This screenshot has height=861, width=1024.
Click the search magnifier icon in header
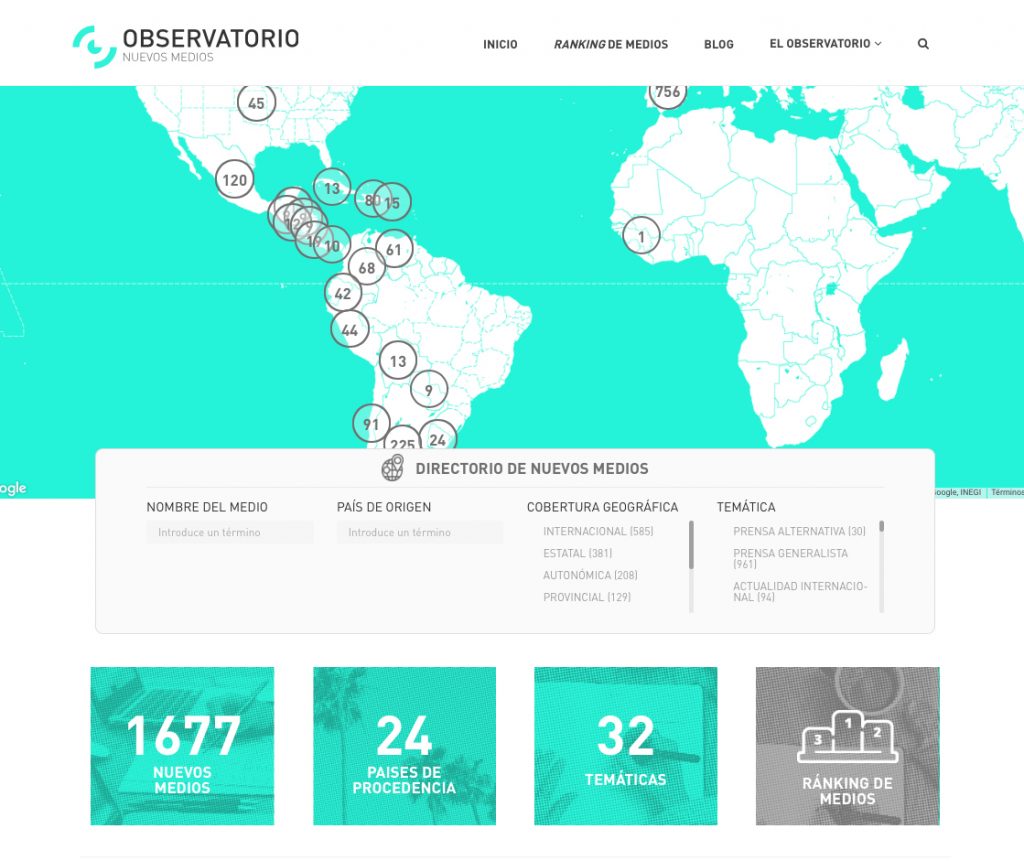tap(923, 44)
